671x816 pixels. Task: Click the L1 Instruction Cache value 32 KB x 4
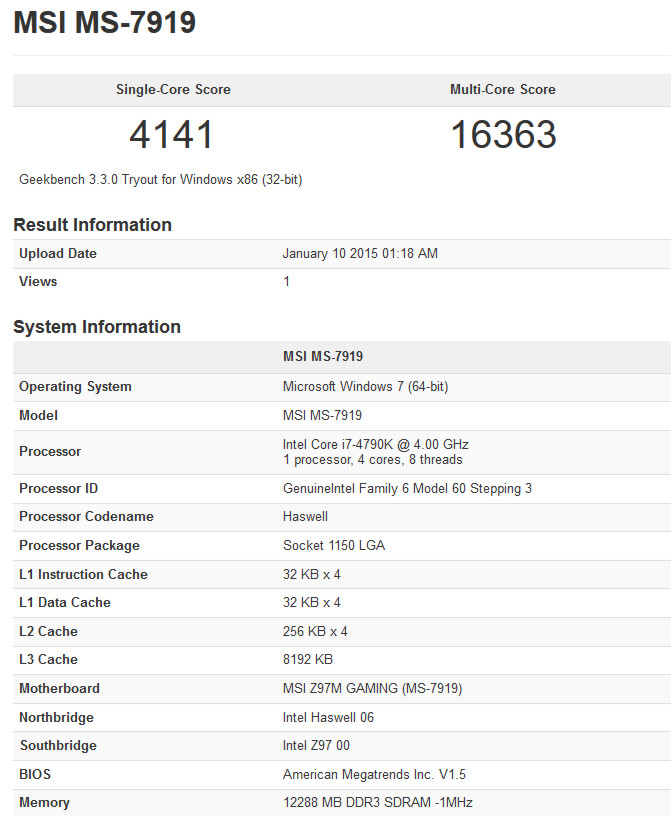311,574
